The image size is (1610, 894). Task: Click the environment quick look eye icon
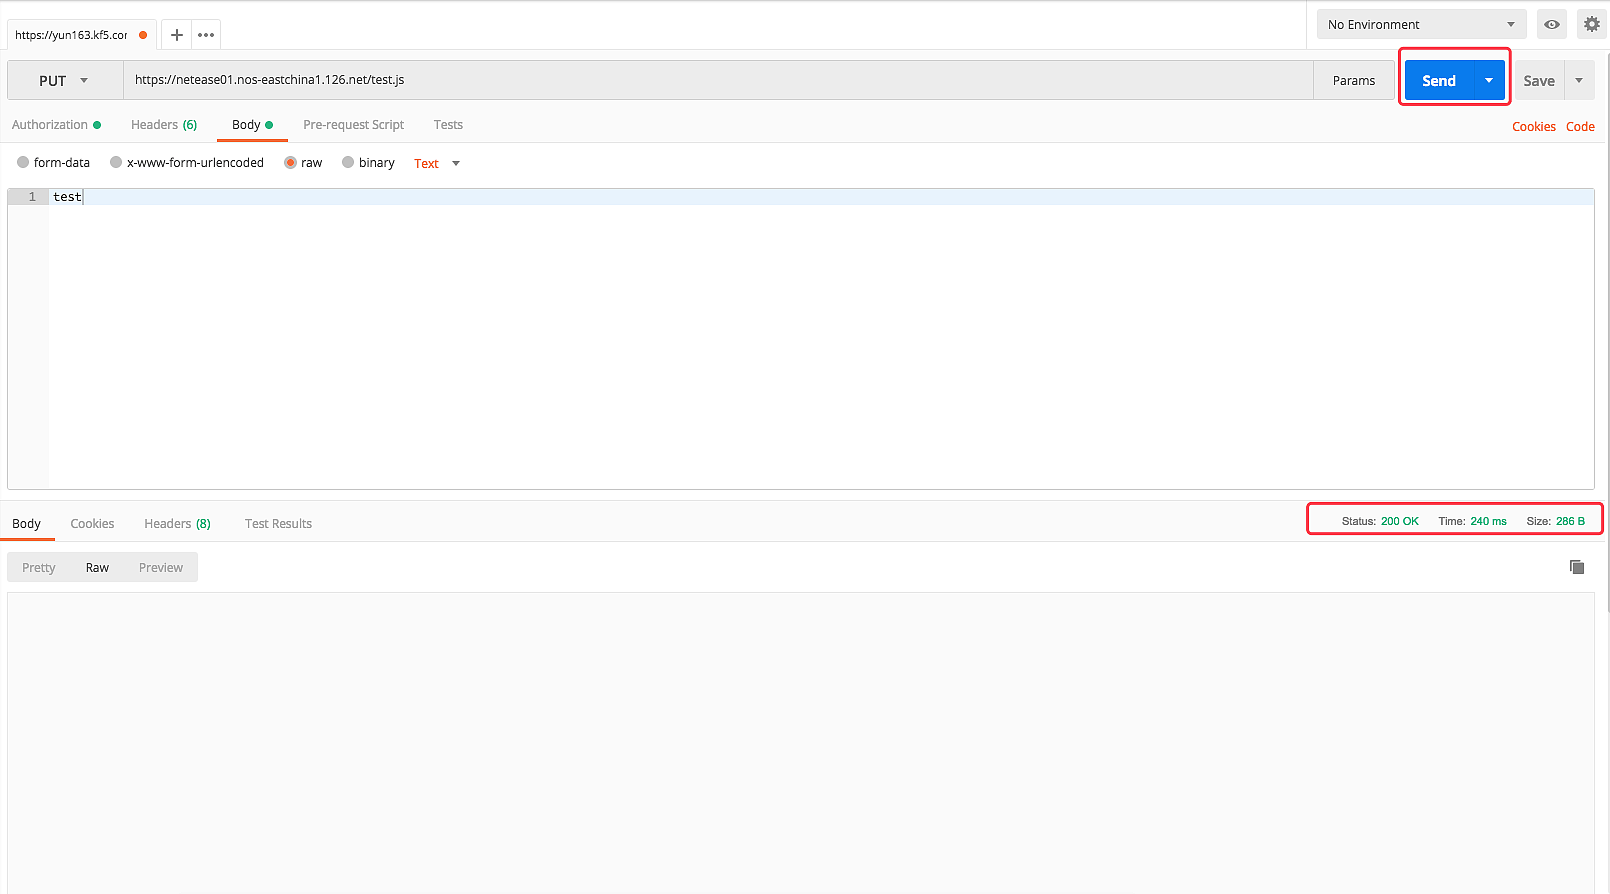[x=1551, y=25]
